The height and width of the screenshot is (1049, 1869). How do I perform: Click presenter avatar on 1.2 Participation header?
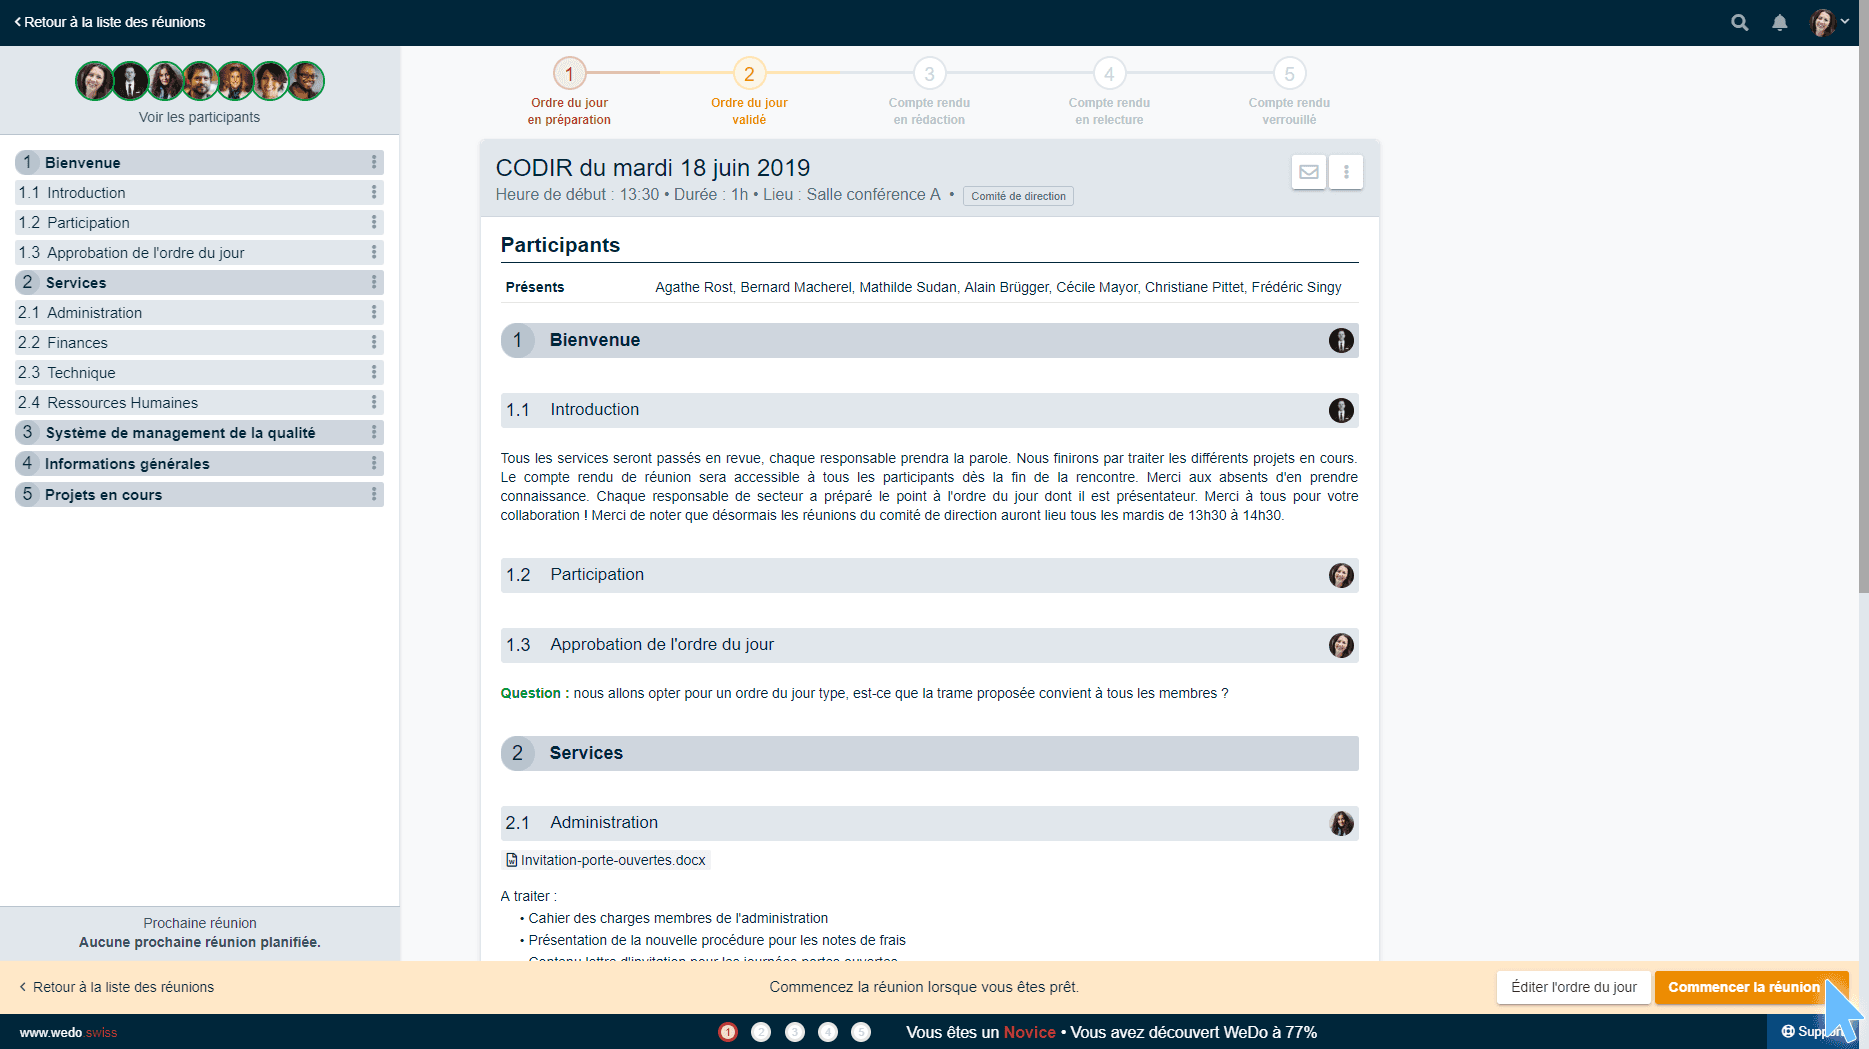pos(1341,575)
